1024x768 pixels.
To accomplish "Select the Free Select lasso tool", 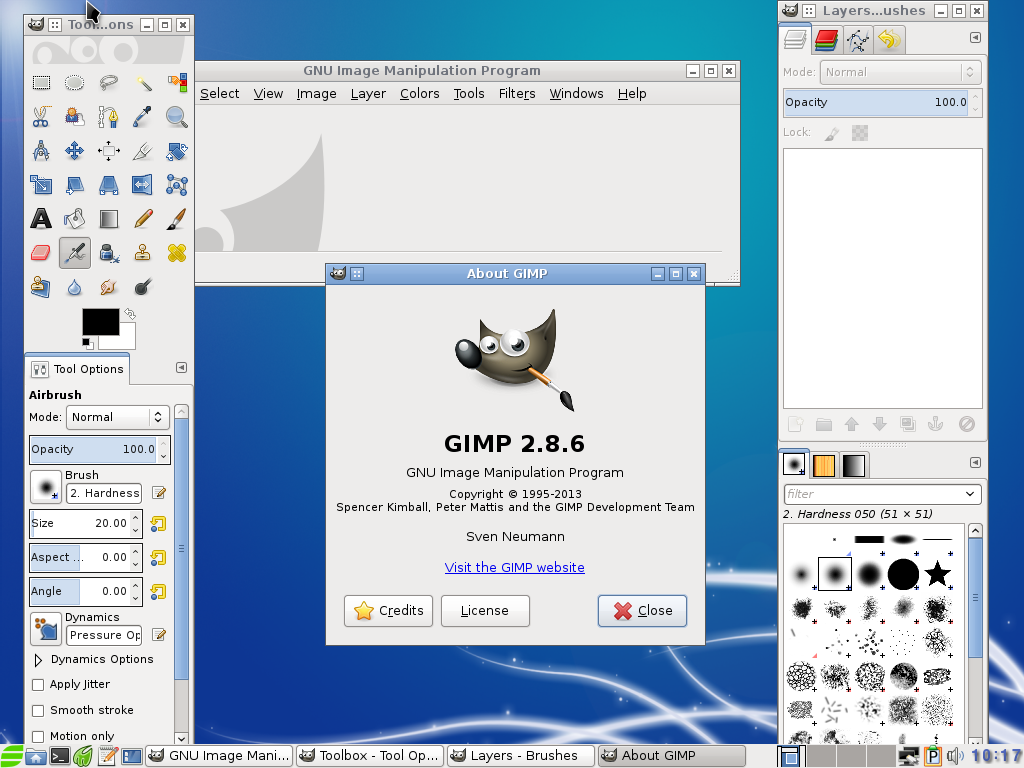I will (x=108, y=82).
